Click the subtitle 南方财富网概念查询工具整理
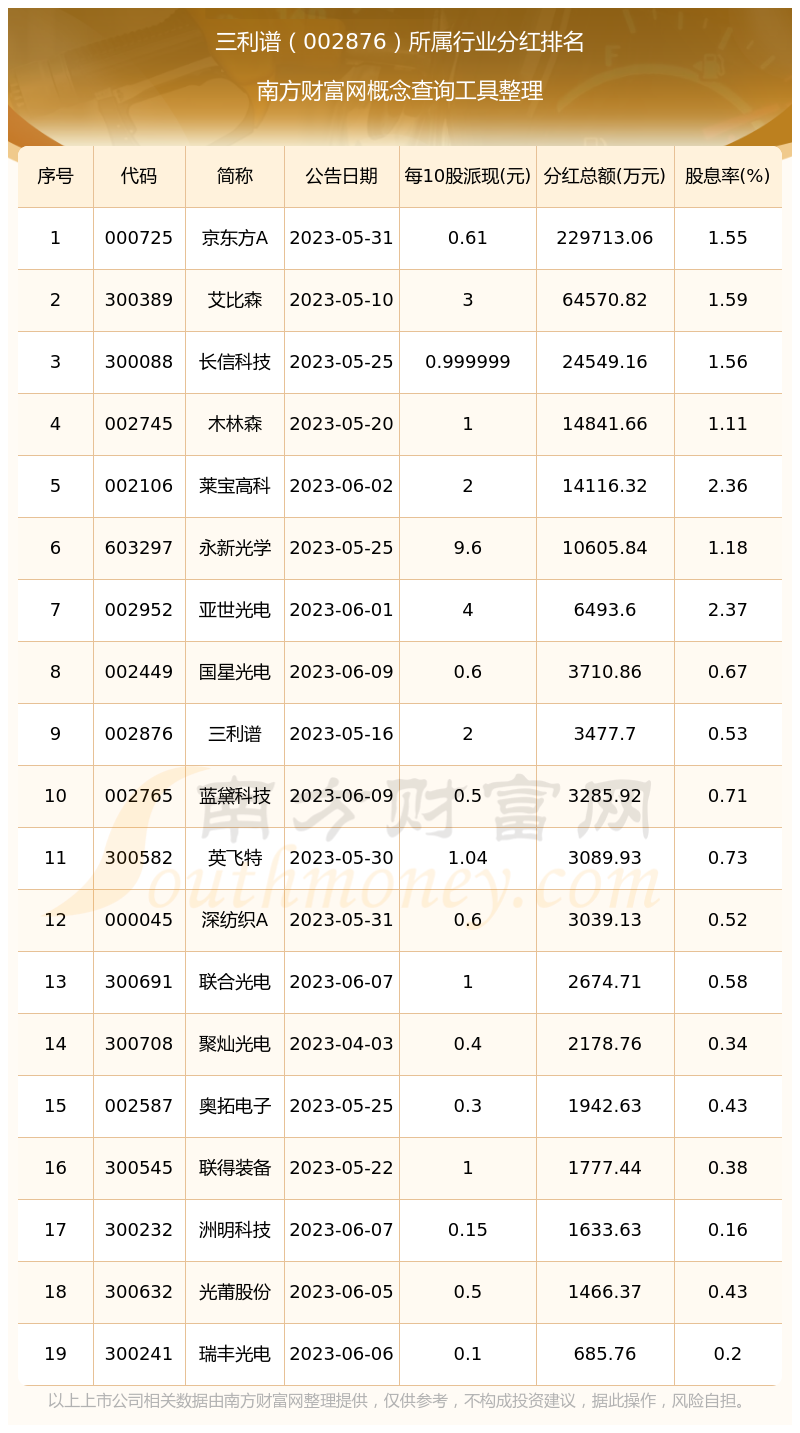Viewport: 800px width, 1433px height. [x=400, y=91]
